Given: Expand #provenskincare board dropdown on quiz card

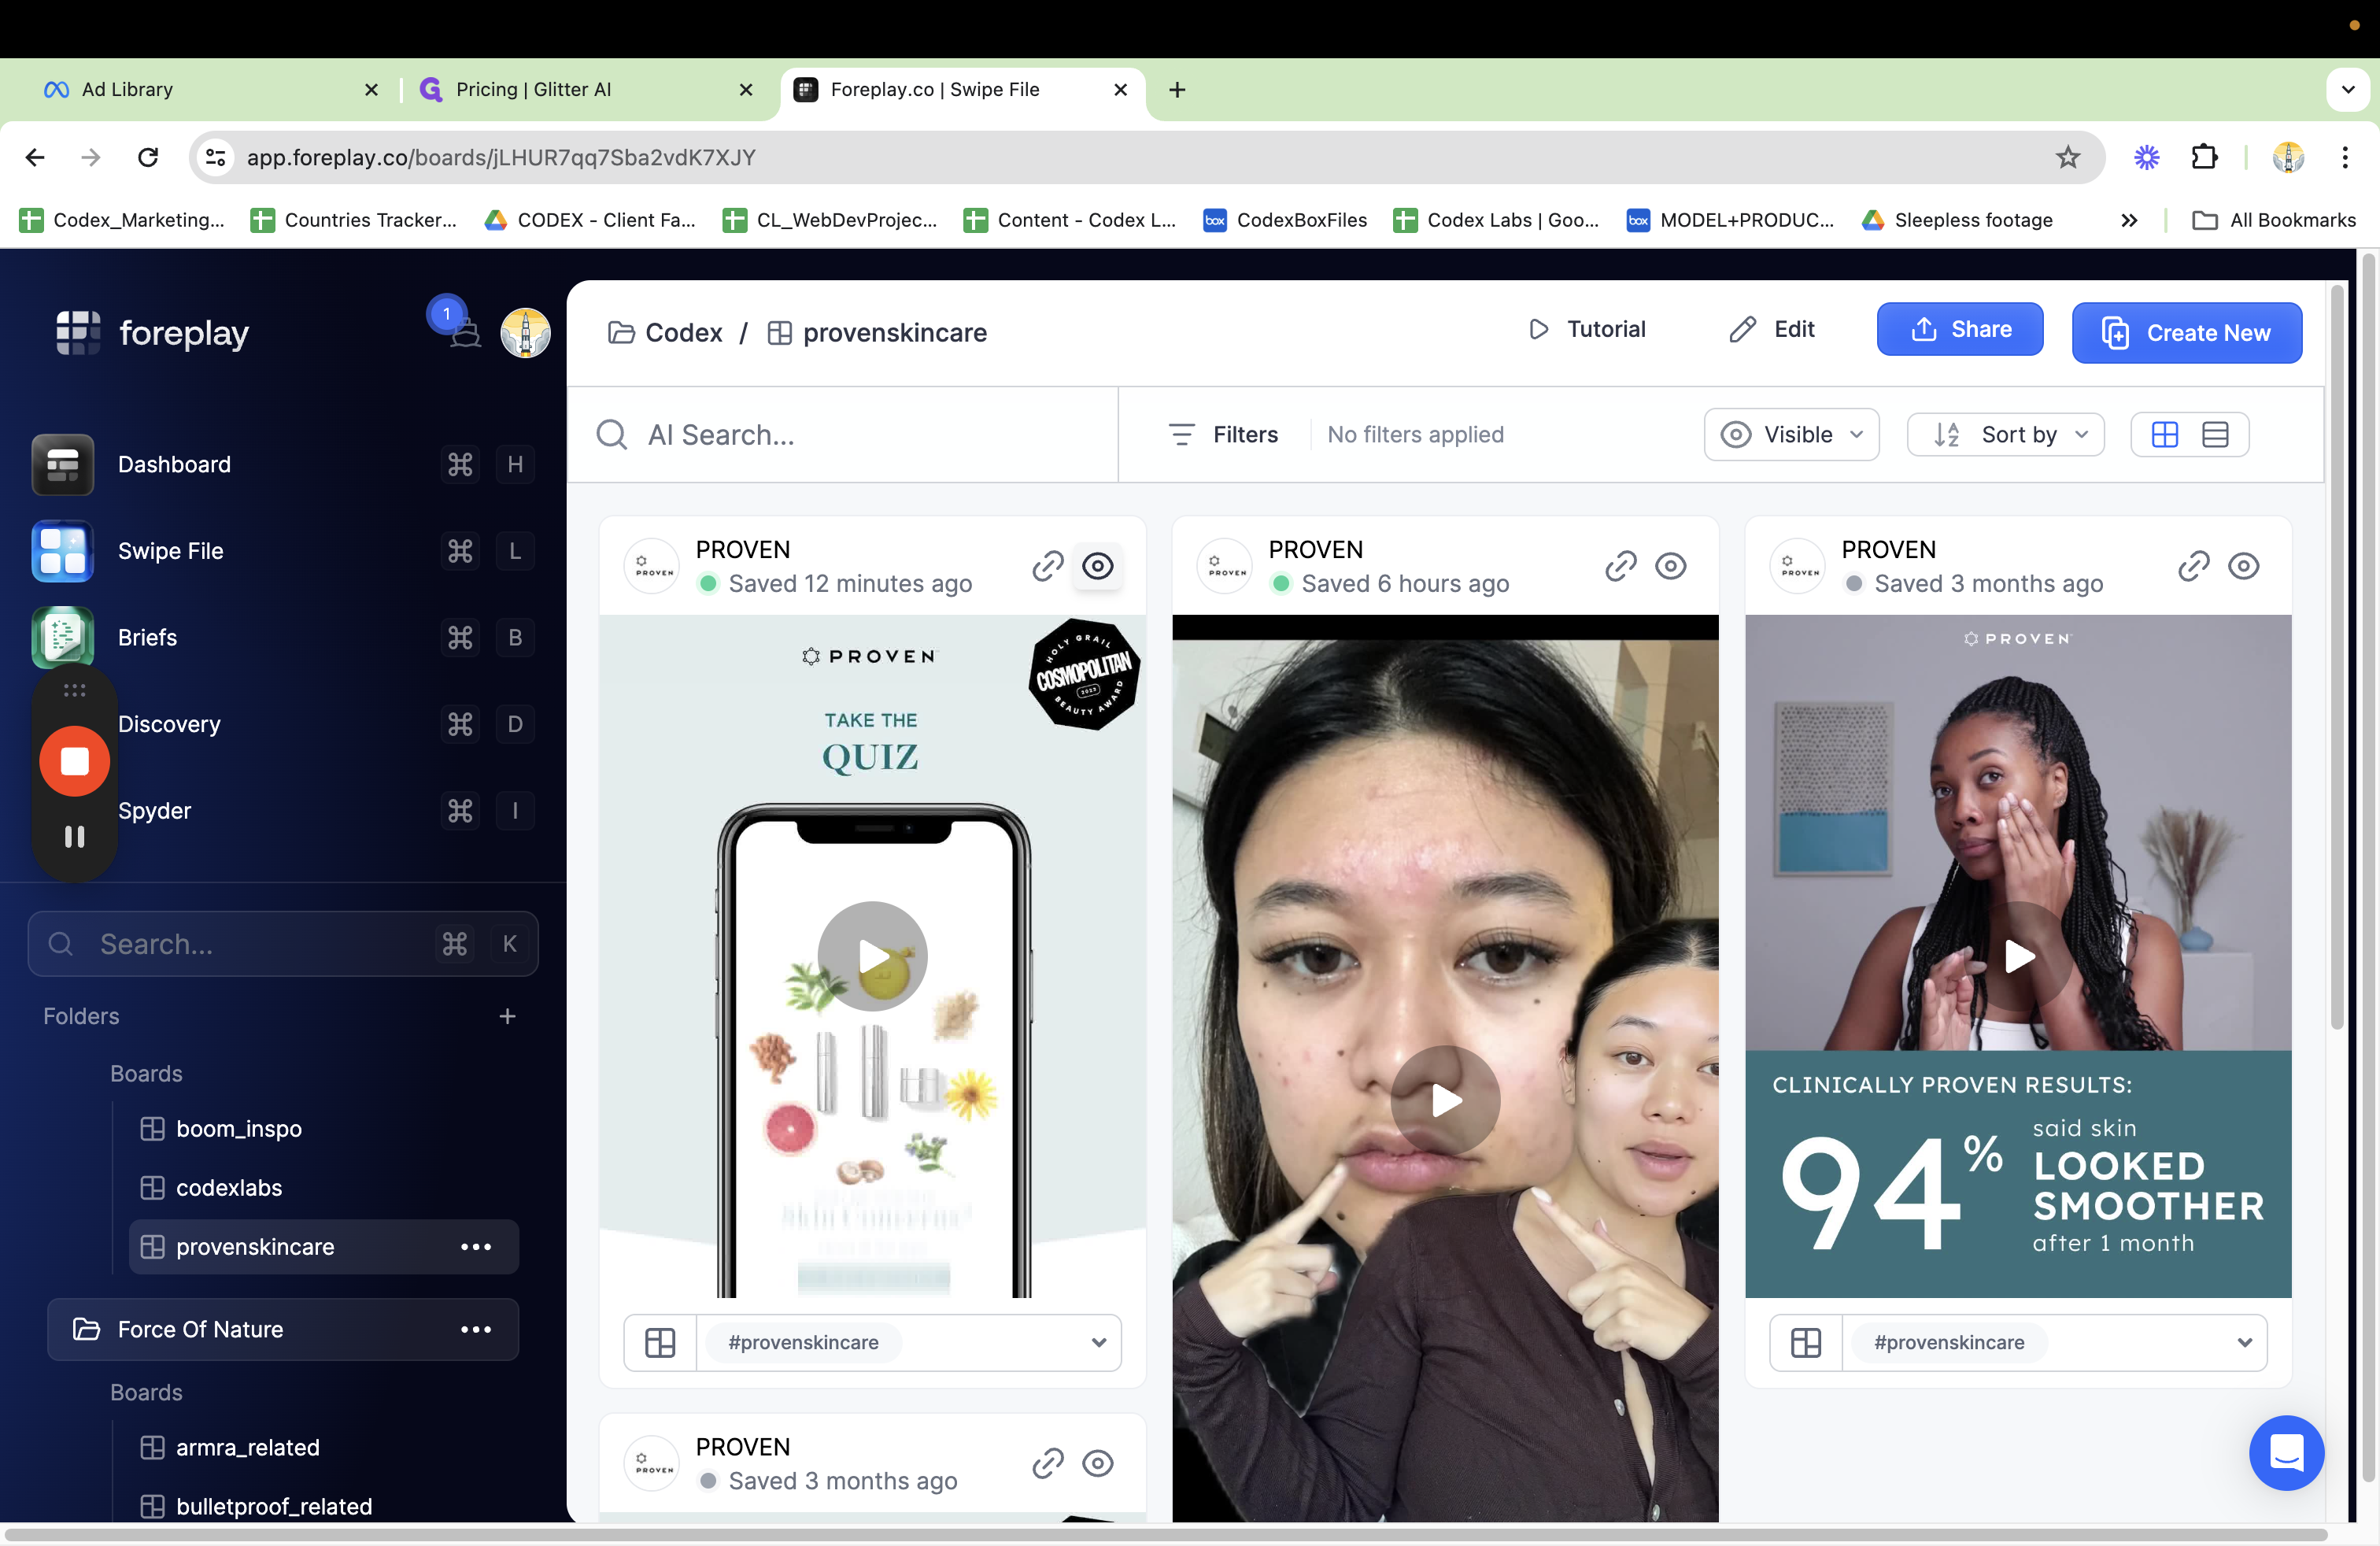Looking at the screenshot, I should pyautogui.click(x=1098, y=1342).
